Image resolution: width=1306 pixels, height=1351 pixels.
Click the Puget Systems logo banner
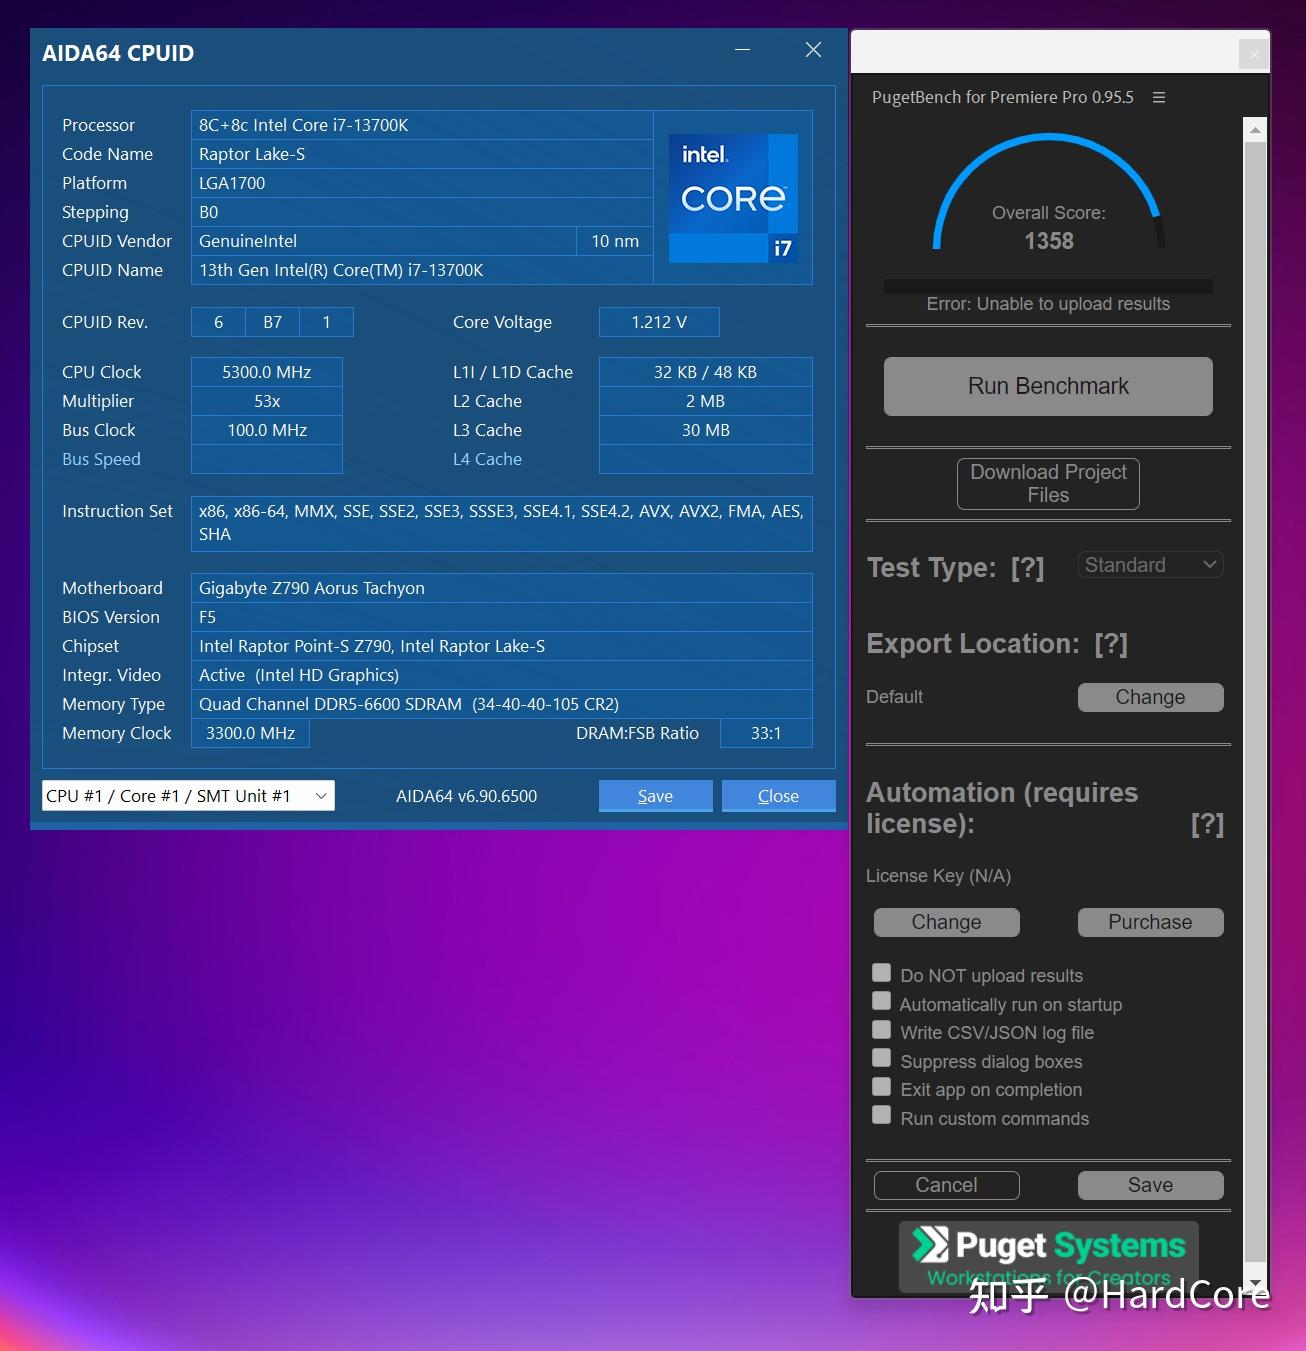coord(1048,1257)
